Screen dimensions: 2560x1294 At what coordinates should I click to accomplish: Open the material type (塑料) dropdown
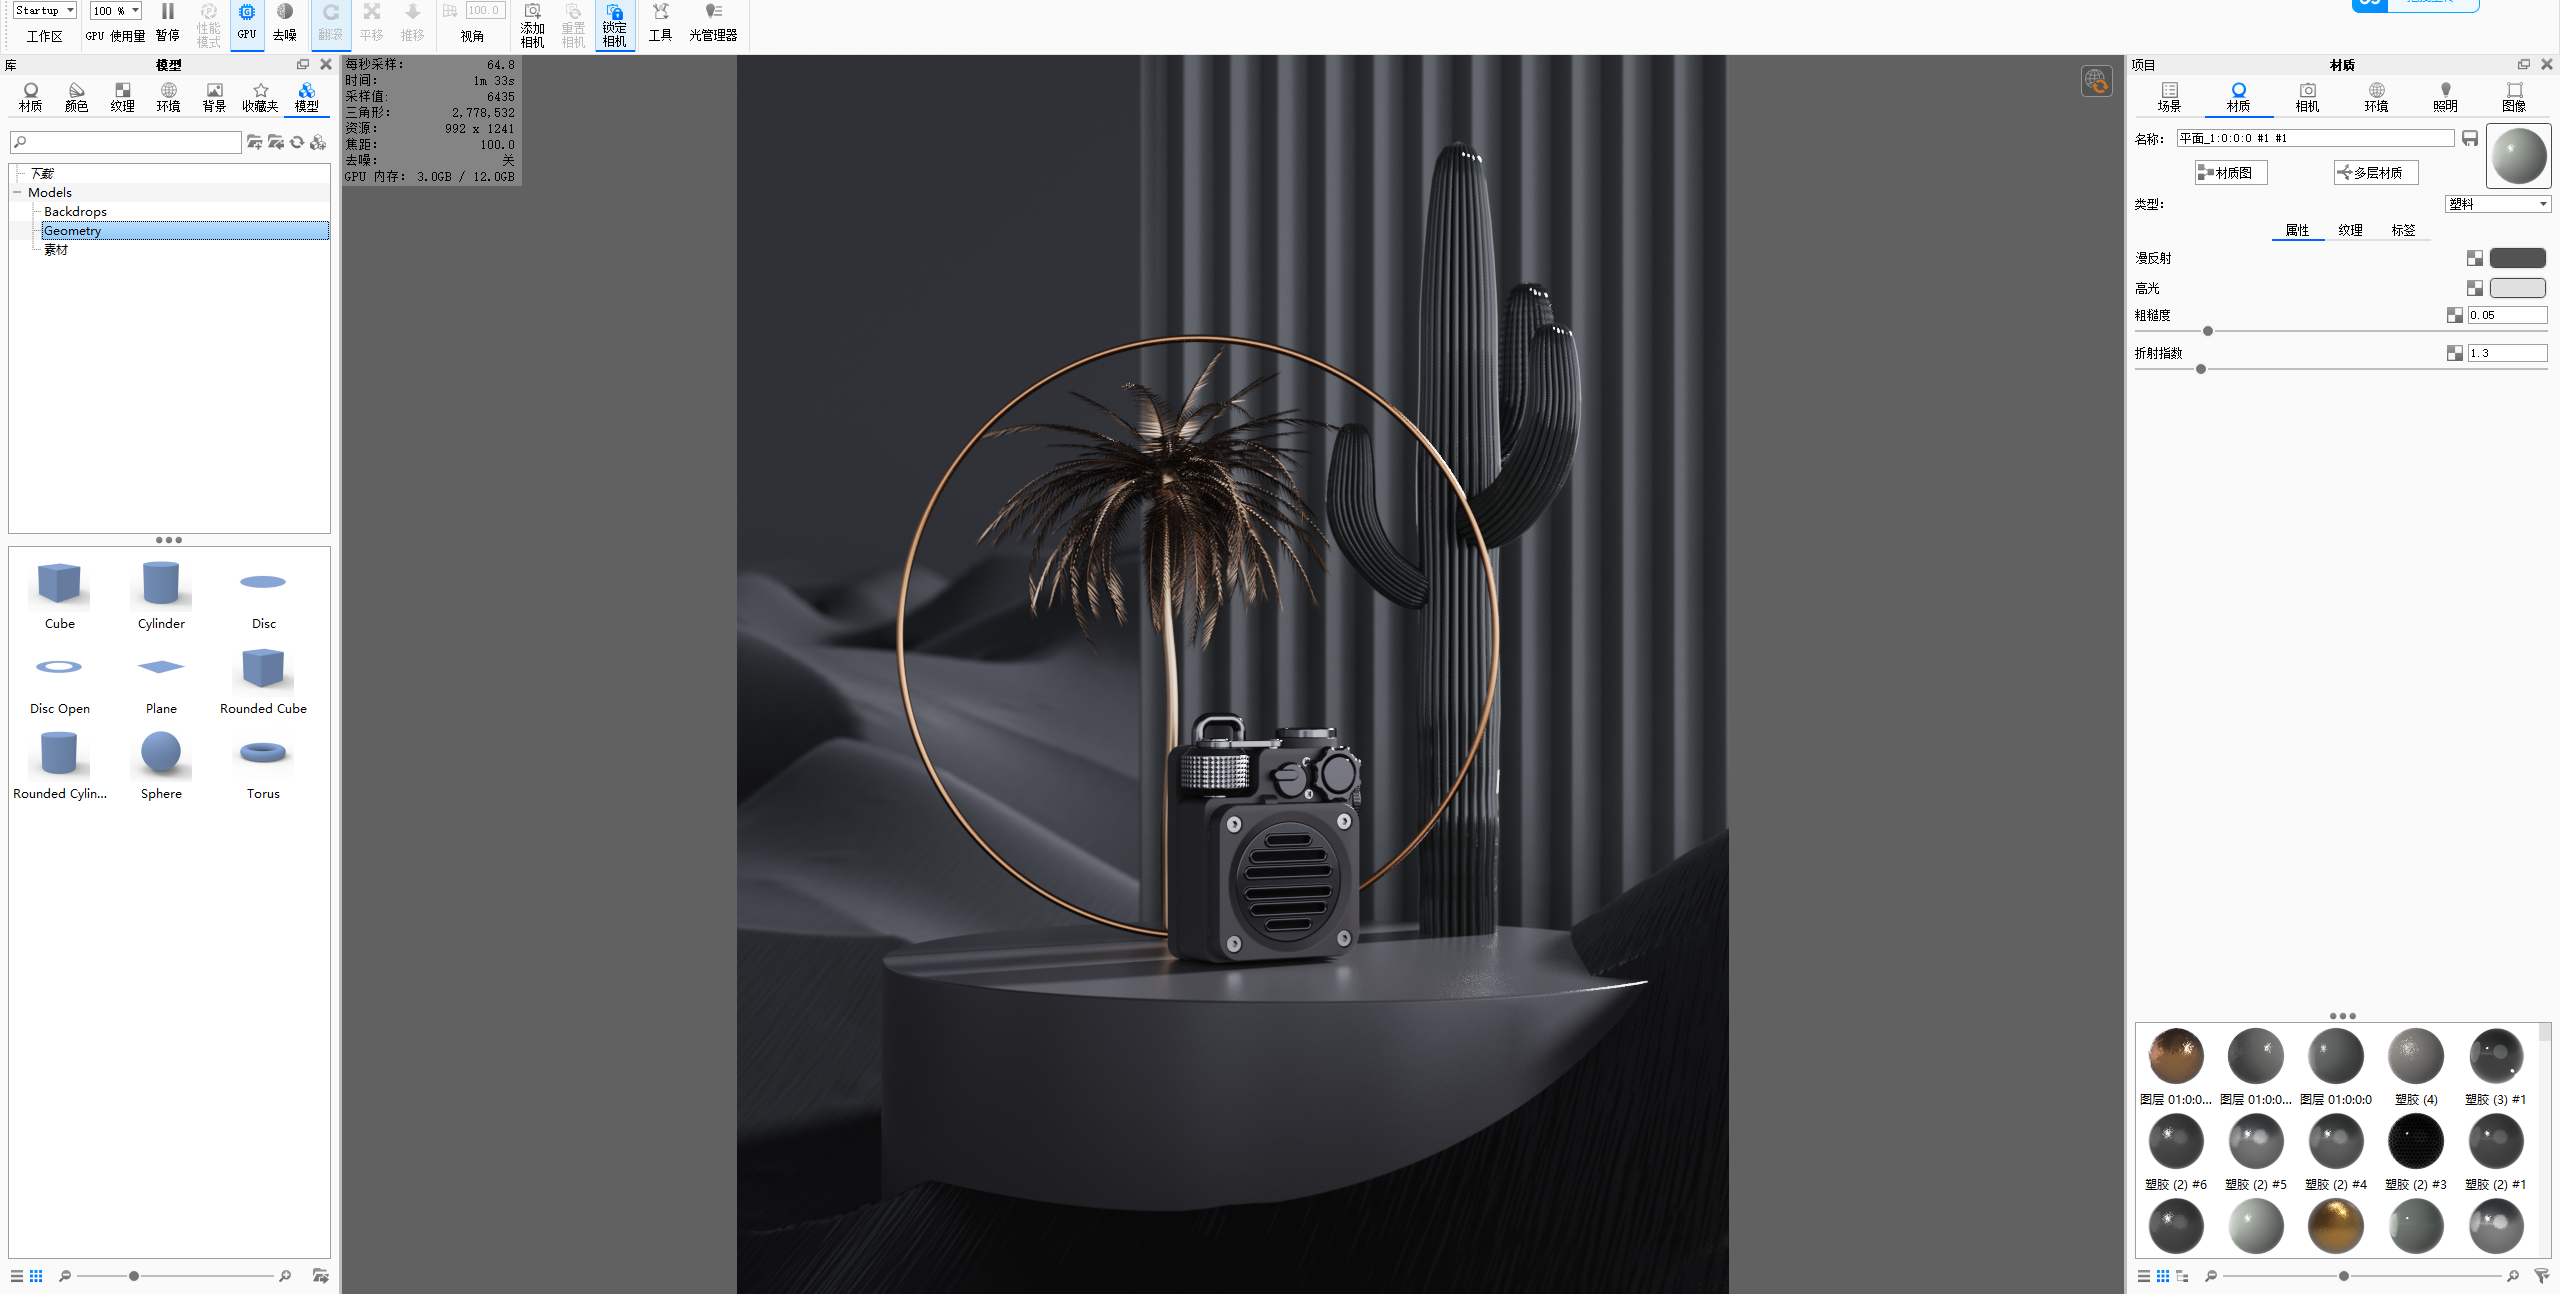2498,204
